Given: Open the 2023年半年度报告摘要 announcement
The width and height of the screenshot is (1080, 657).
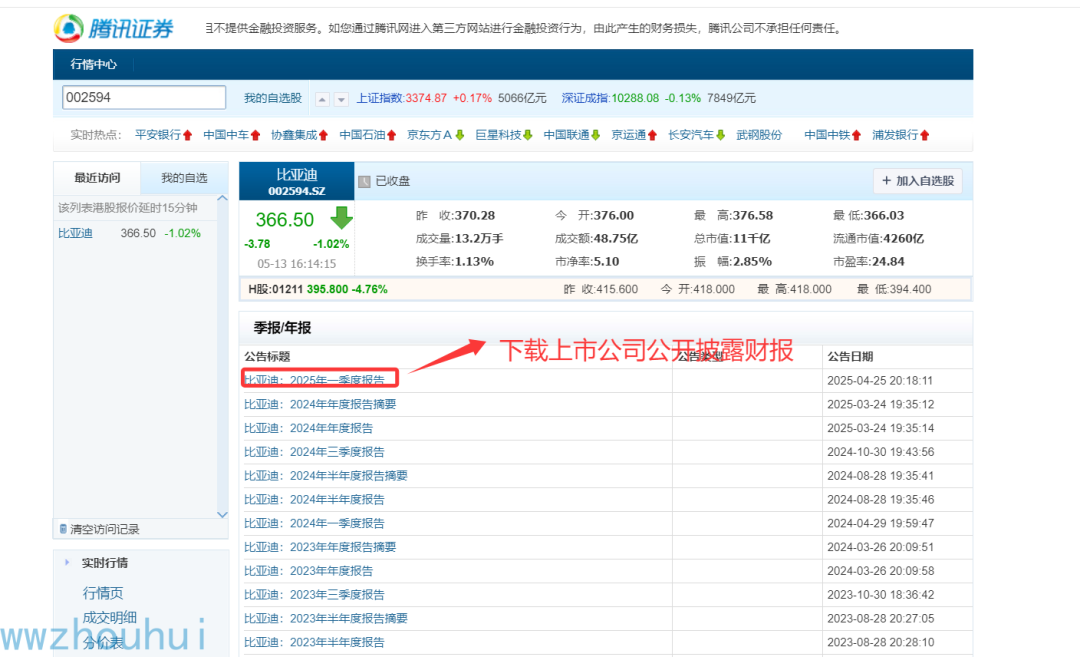Looking at the screenshot, I should [x=326, y=618].
